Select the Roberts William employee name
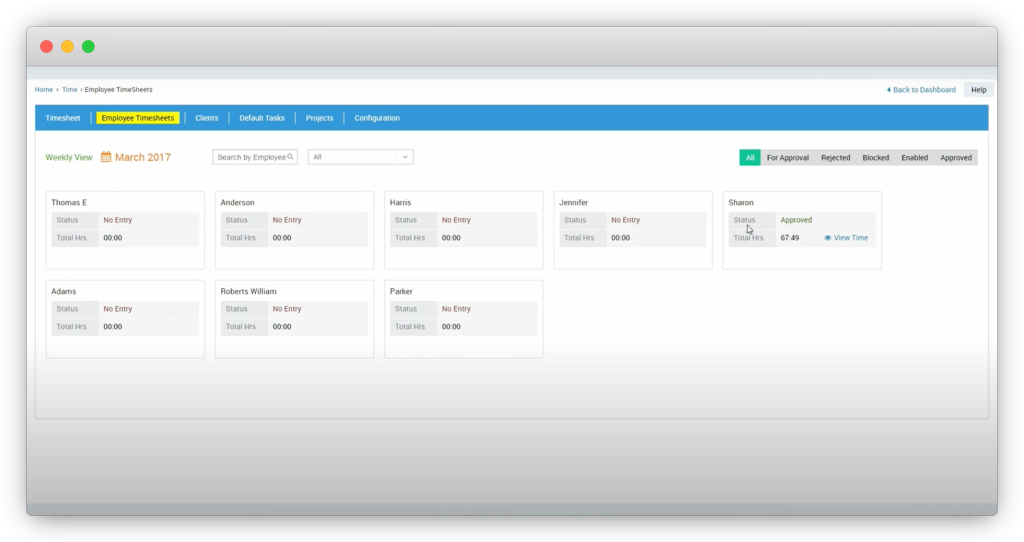The image size is (1024, 542). pos(248,291)
